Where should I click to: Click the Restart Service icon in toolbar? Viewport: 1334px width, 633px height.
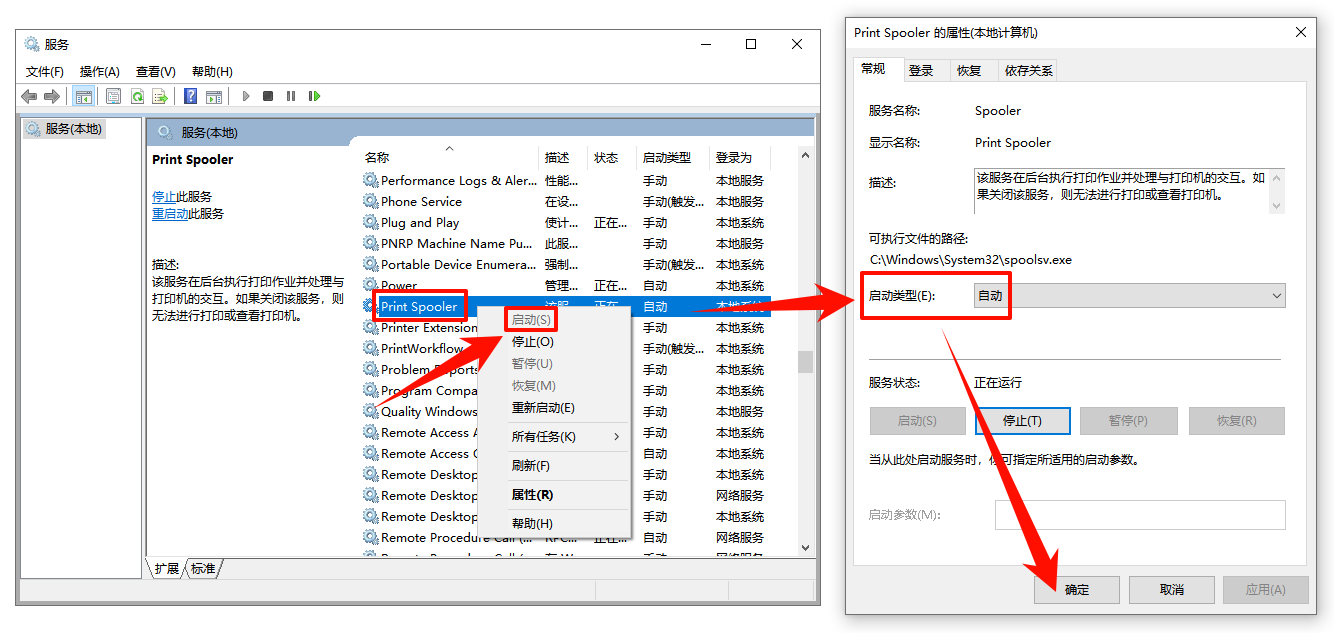point(315,96)
